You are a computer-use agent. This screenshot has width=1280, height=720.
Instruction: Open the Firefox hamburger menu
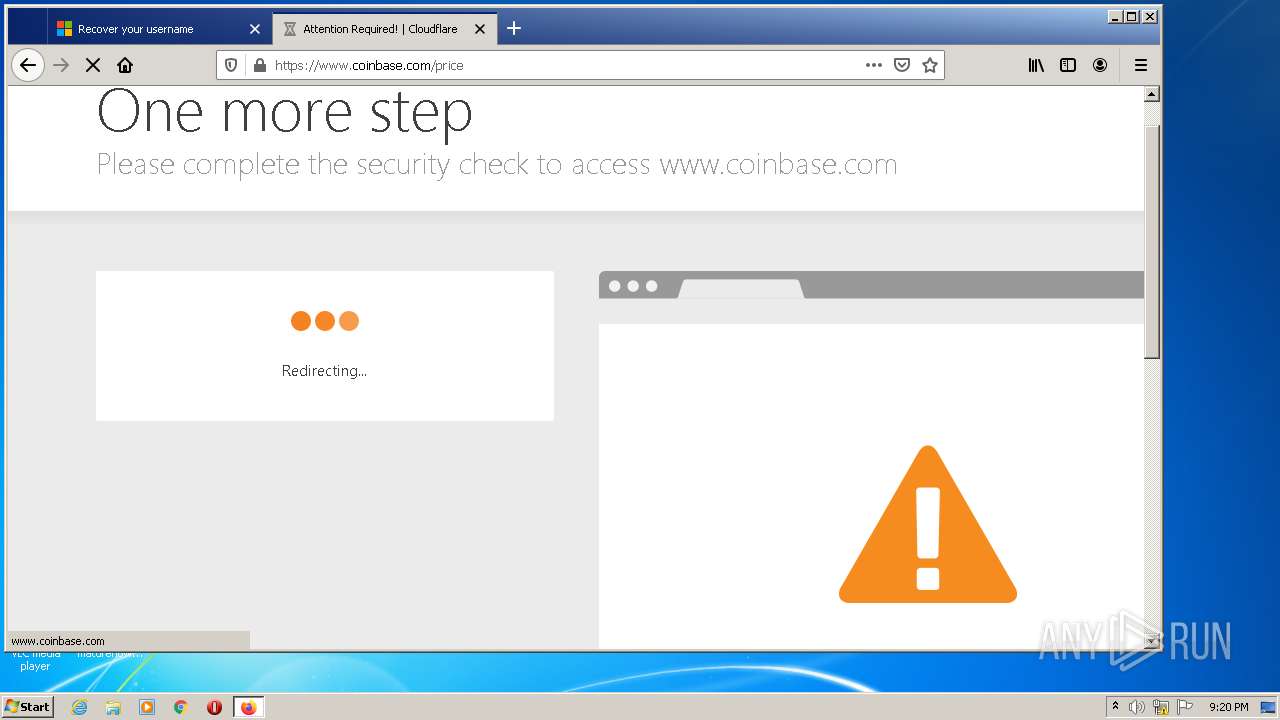pyautogui.click(x=1140, y=65)
